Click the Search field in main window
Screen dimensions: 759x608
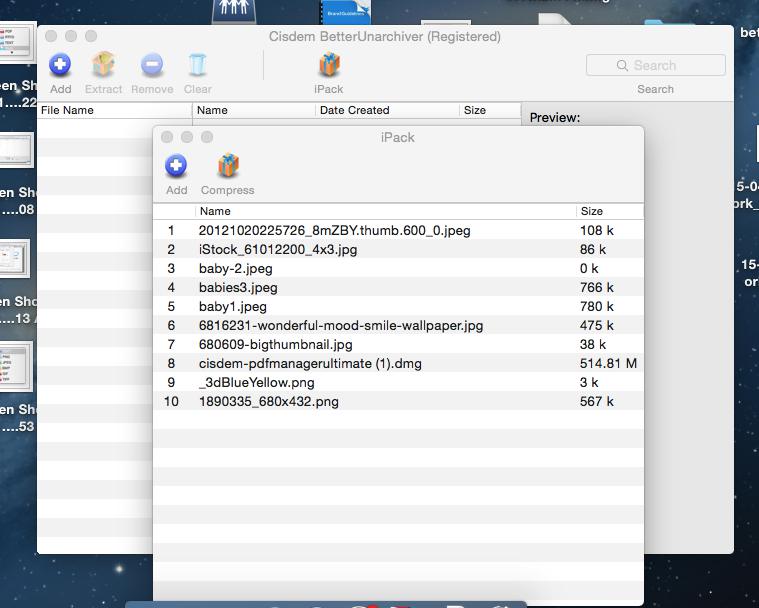click(655, 65)
